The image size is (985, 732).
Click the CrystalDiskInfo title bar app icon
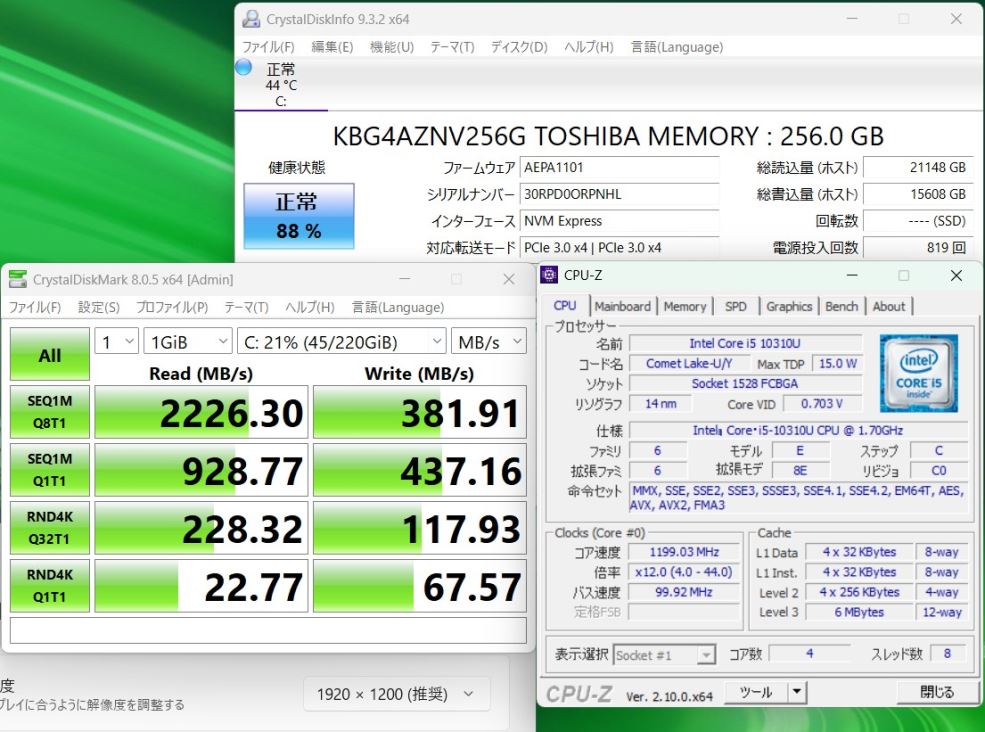click(x=252, y=19)
